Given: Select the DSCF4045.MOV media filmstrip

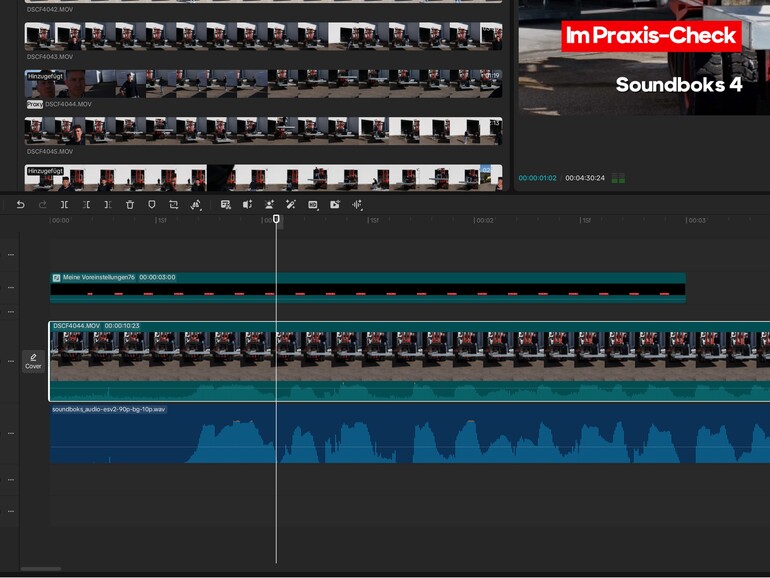Looking at the screenshot, I should point(263,131).
